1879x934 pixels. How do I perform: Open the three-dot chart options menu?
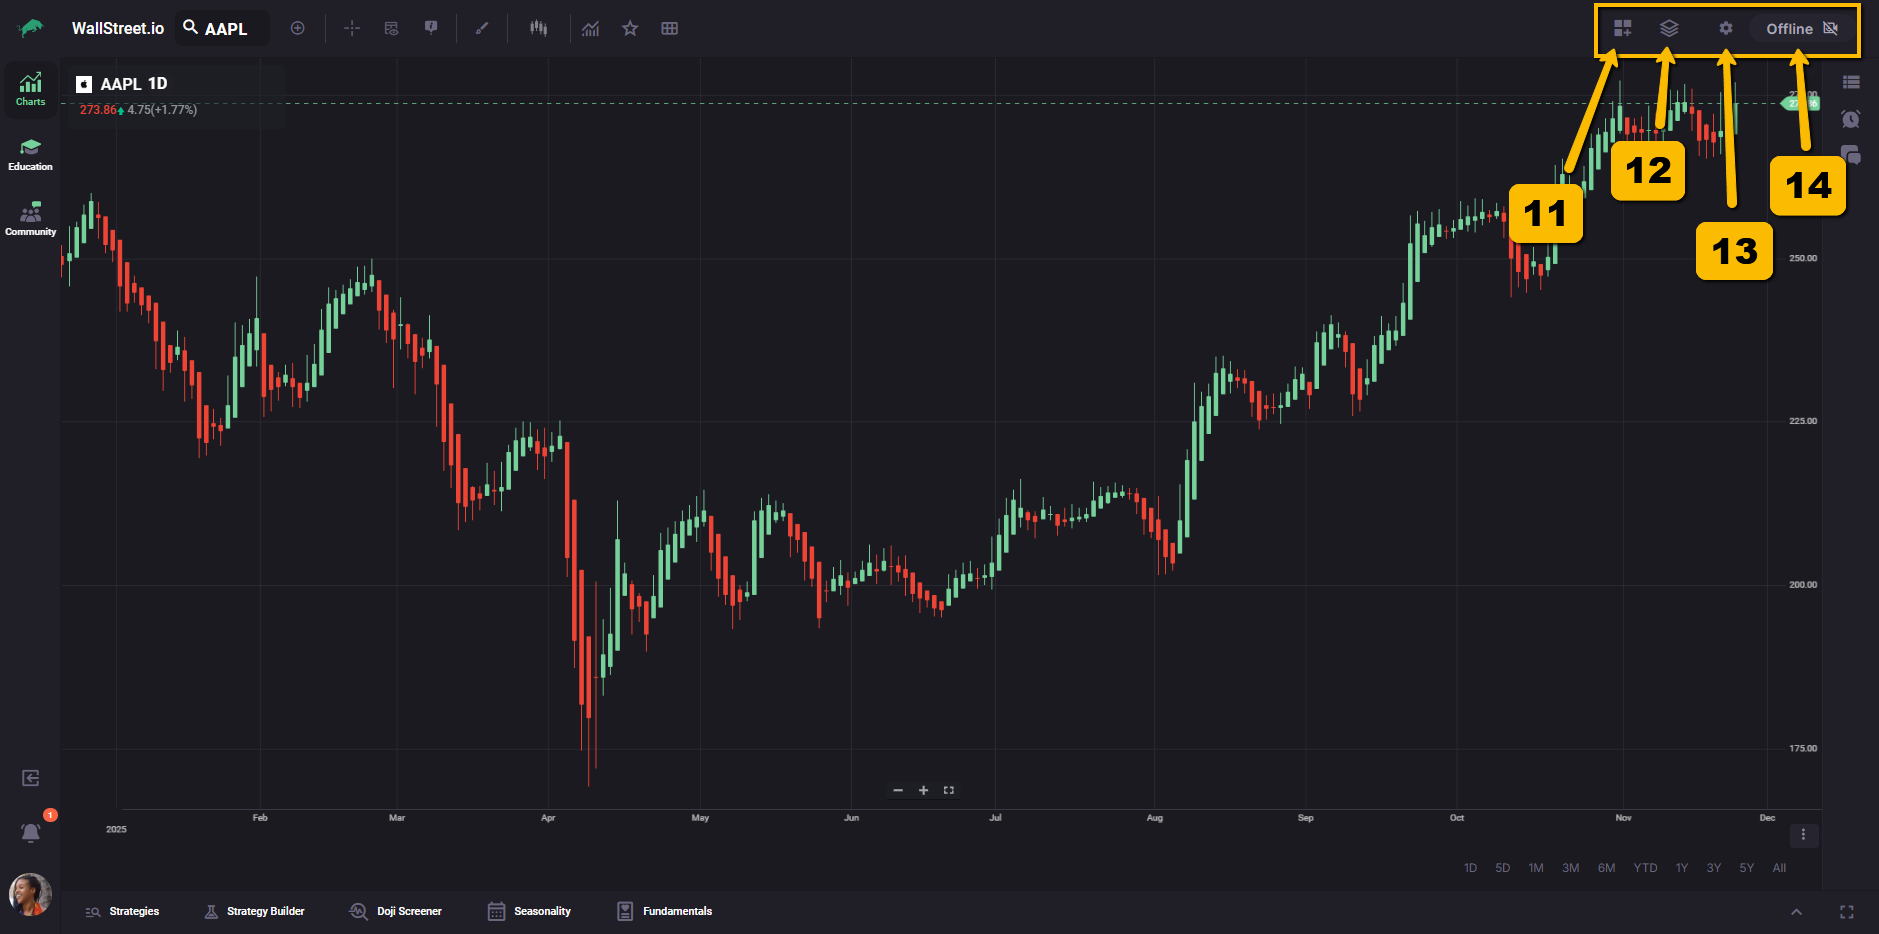1803,835
